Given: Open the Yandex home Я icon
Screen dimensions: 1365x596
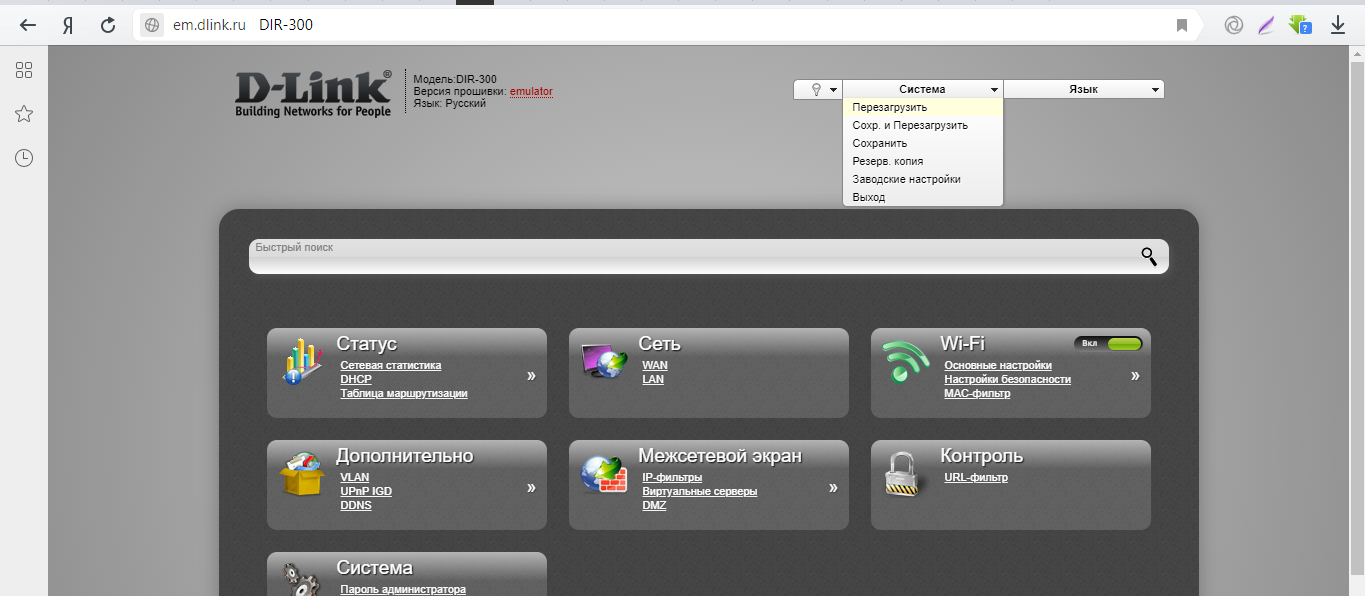Looking at the screenshot, I should [68, 25].
